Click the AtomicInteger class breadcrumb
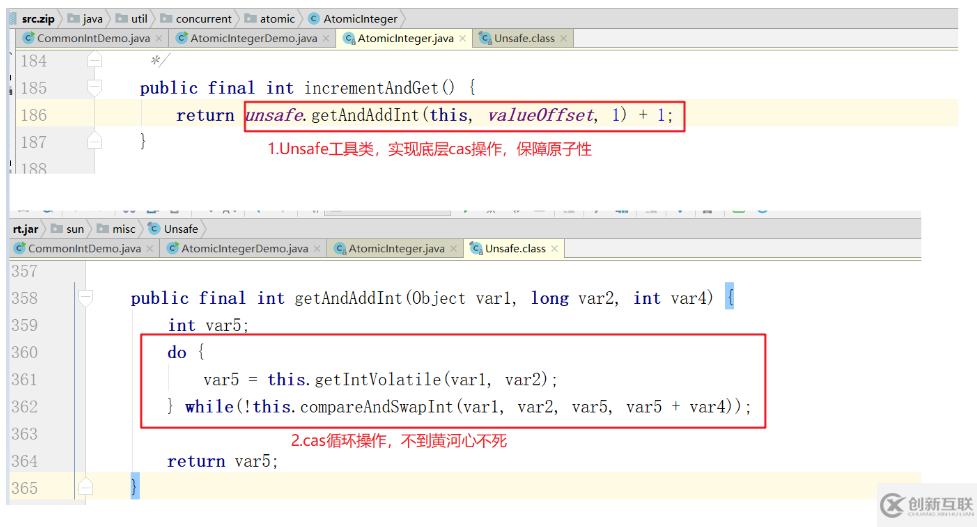977x527 pixels. (x=353, y=19)
